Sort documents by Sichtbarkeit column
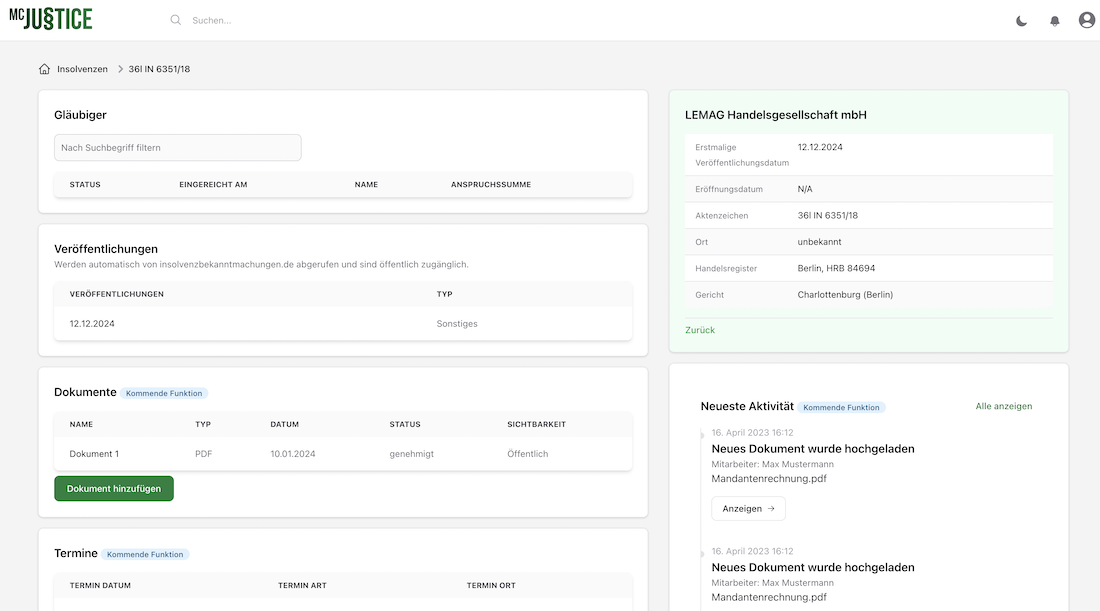 point(536,425)
